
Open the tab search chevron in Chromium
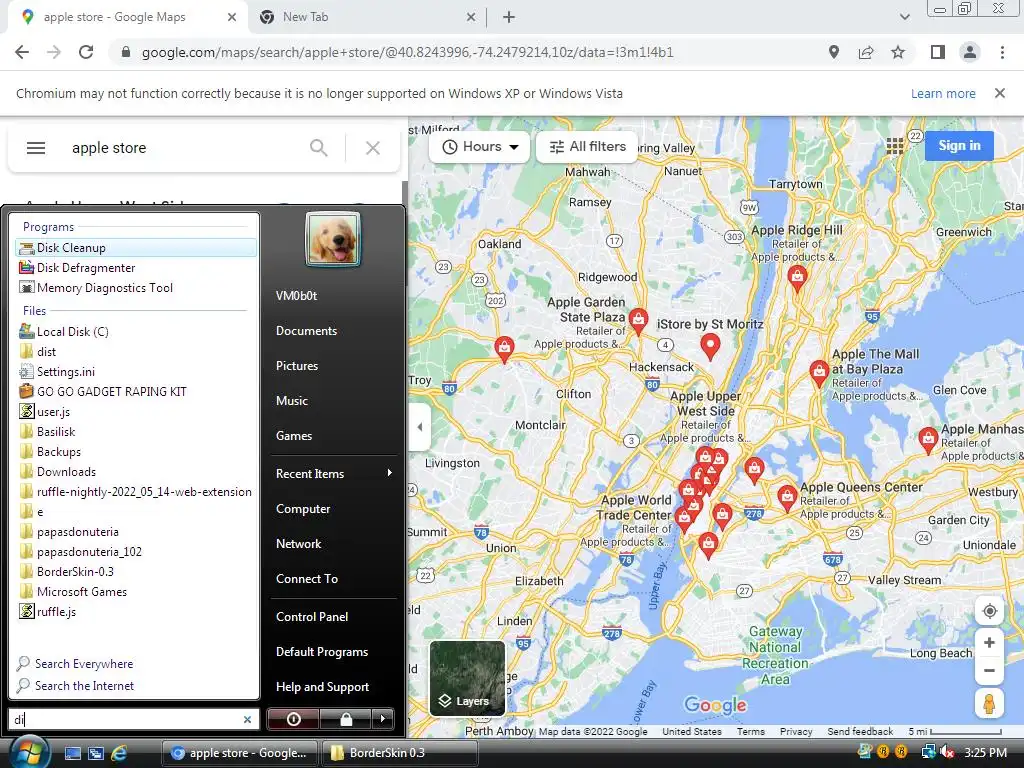[904, 17]
